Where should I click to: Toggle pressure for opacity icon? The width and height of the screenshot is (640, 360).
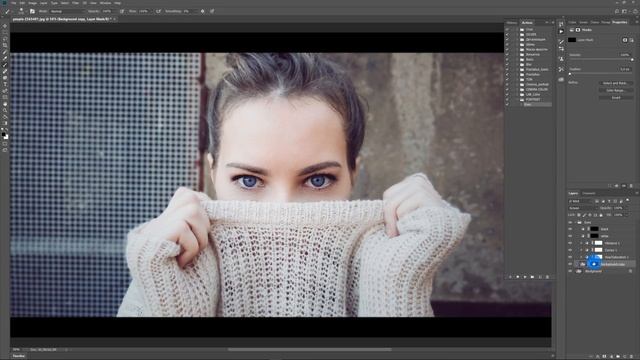pos(122,11)
